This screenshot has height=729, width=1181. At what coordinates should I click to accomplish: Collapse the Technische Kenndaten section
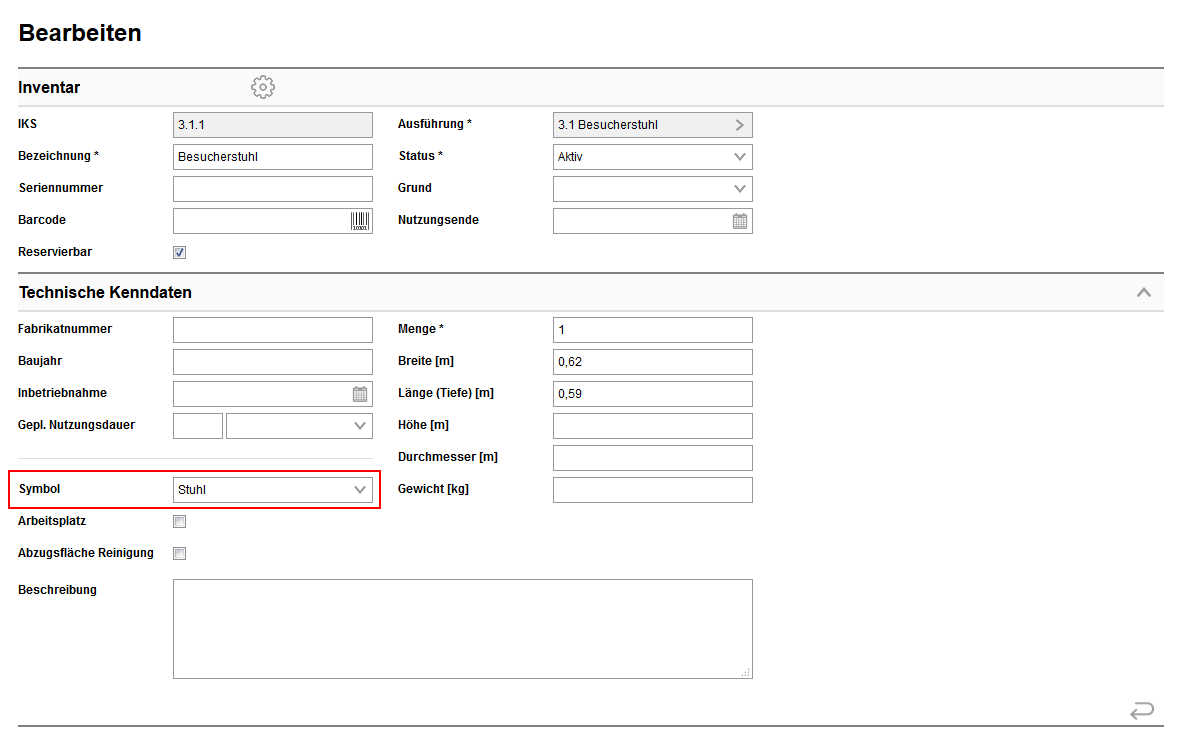point(1143,293)
